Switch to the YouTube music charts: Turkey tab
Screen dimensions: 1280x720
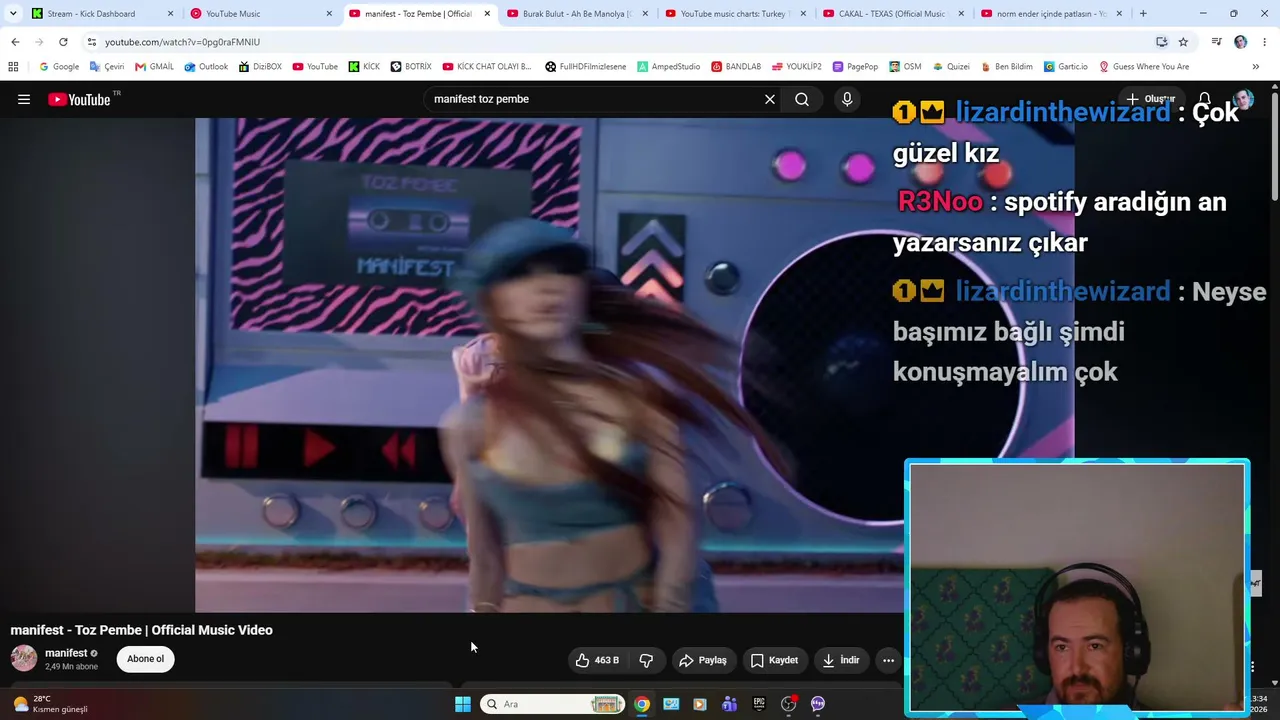pos(736,14)
